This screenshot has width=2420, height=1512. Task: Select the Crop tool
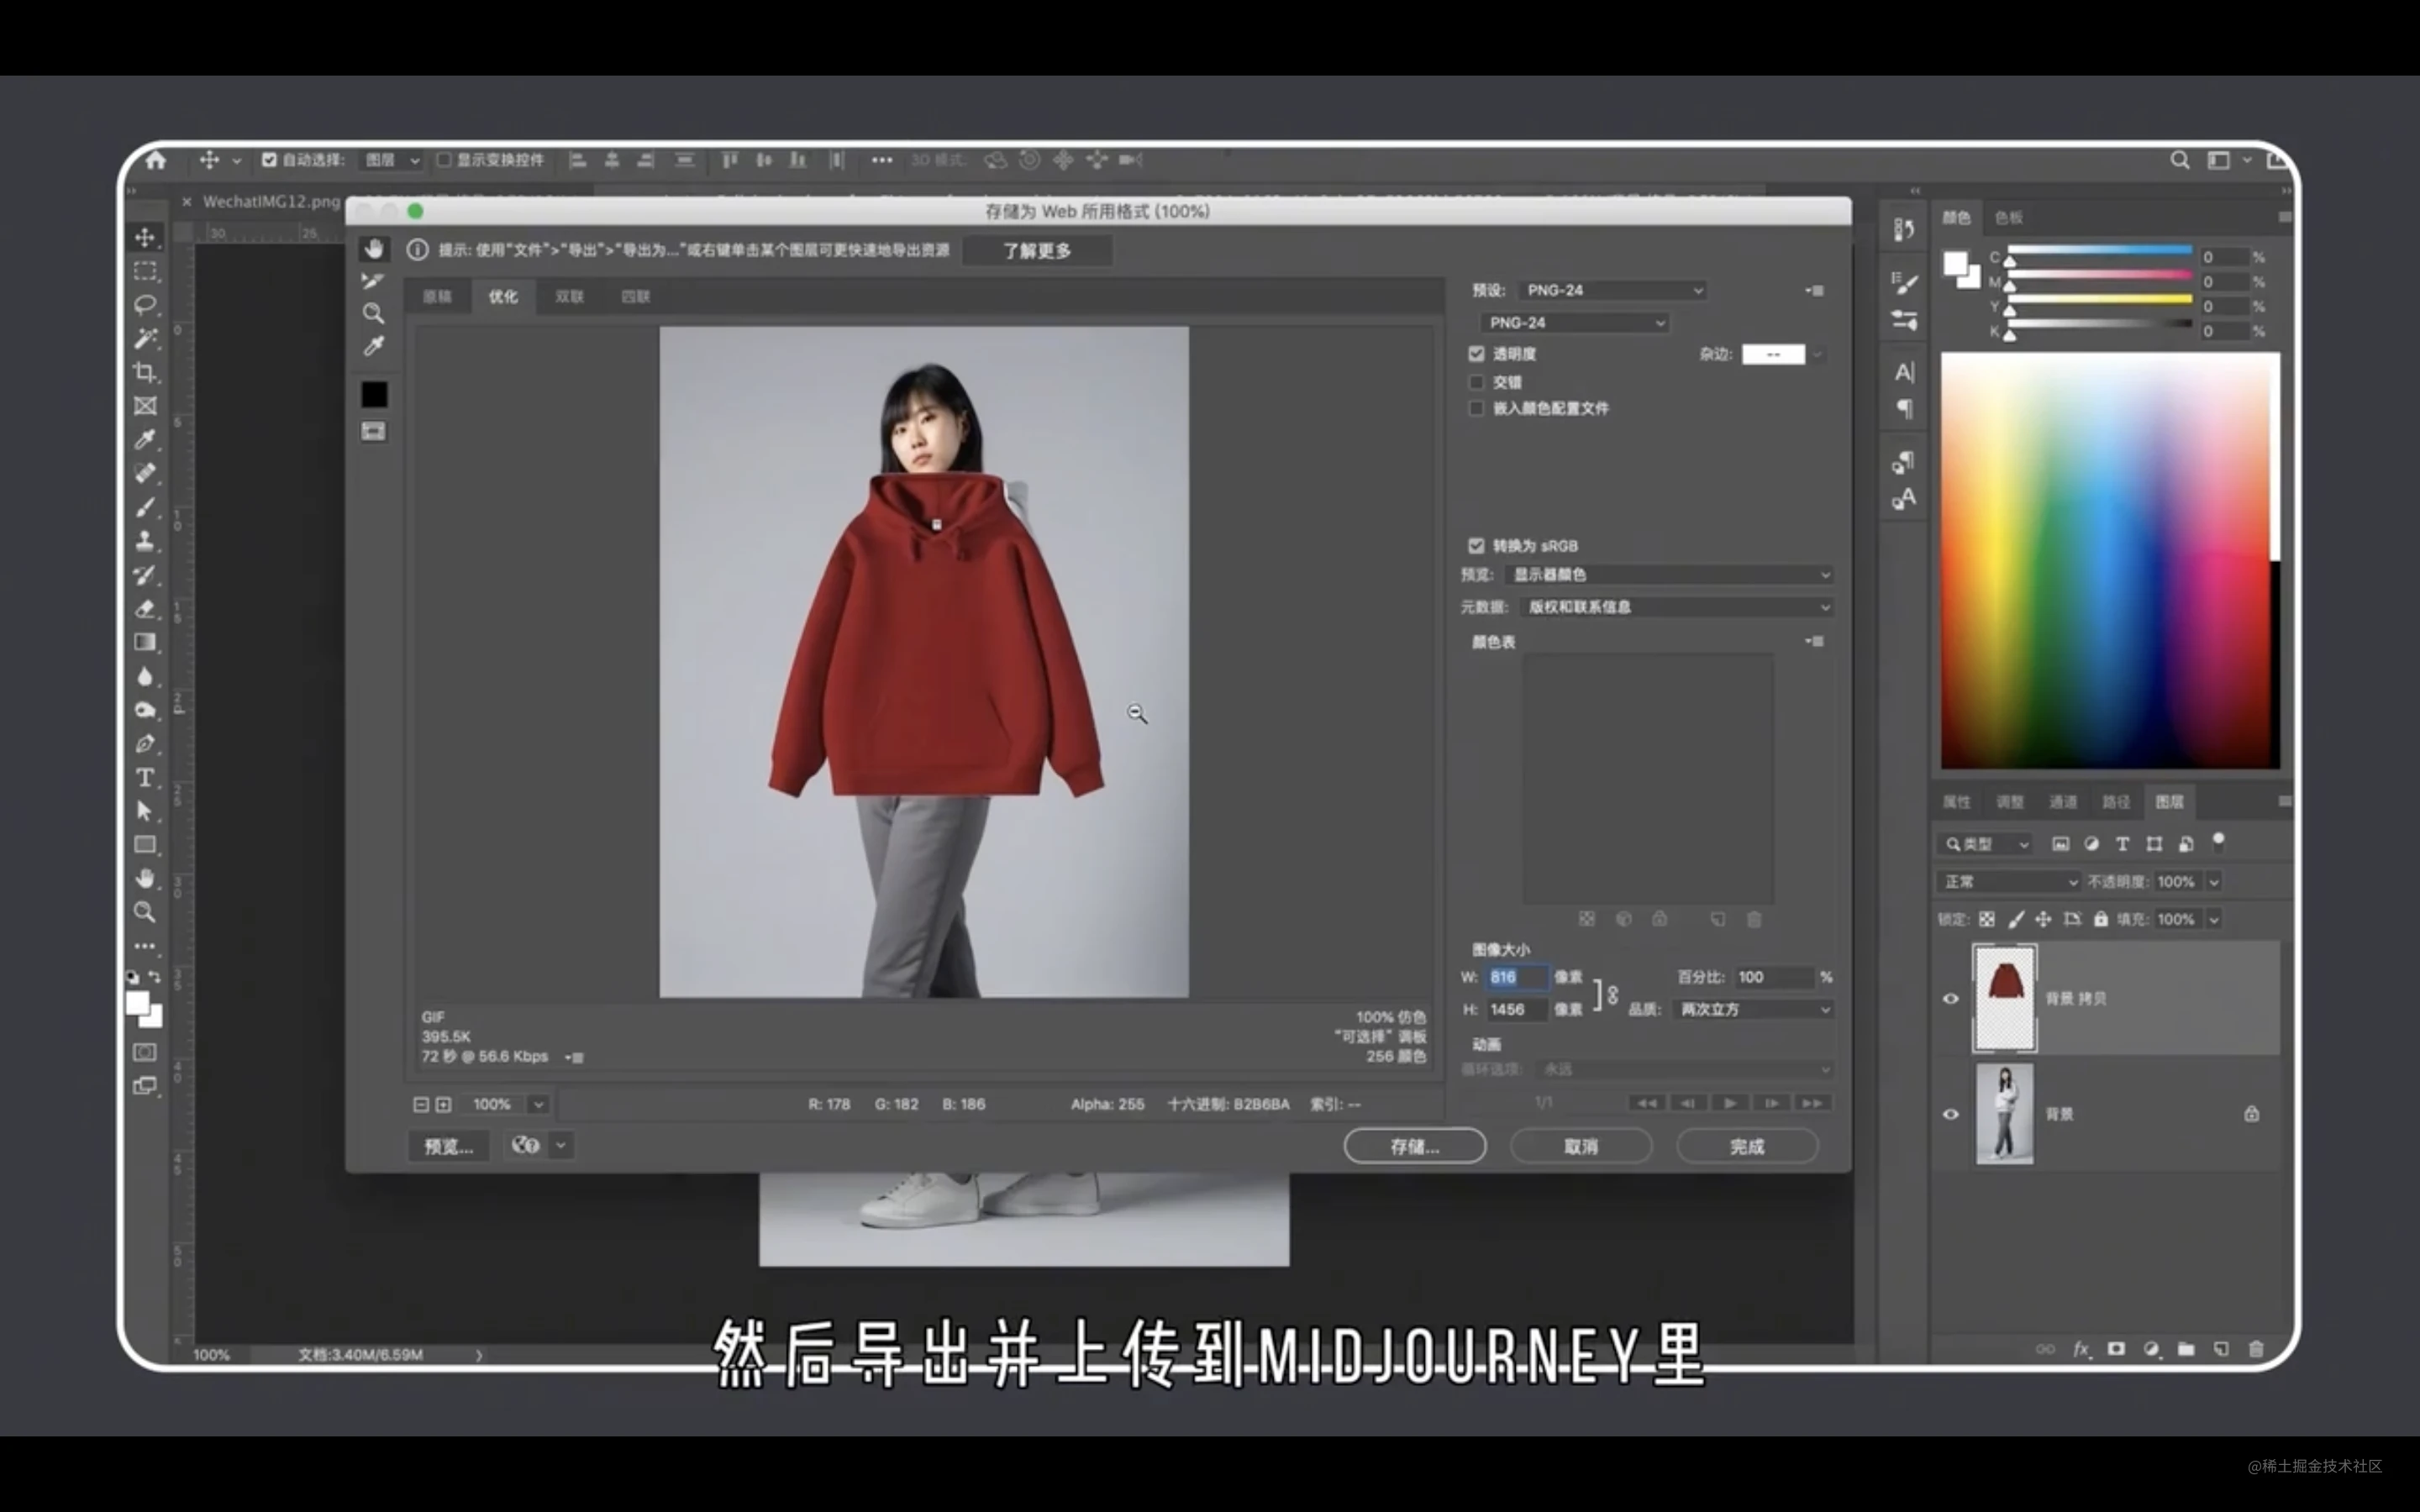pos(145,372)
